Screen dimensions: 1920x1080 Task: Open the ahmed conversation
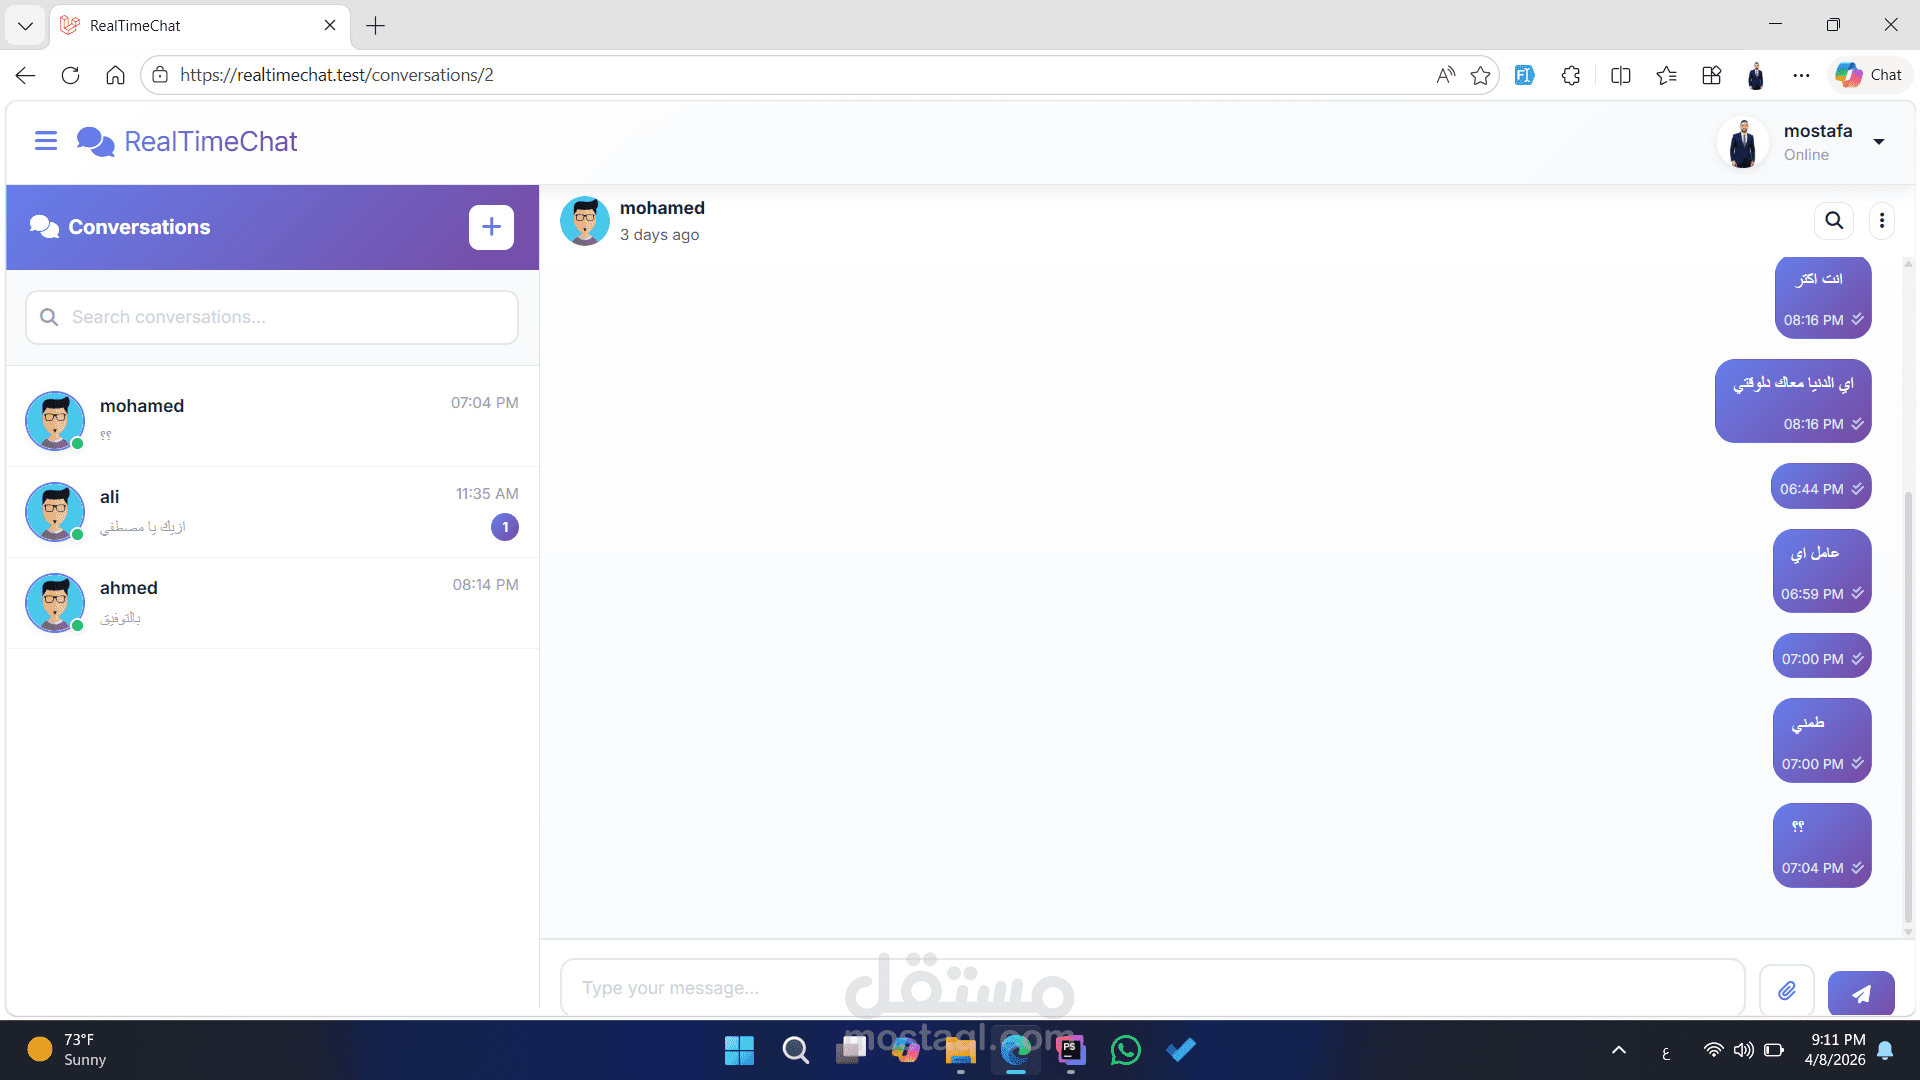click(x=272, y=602)
